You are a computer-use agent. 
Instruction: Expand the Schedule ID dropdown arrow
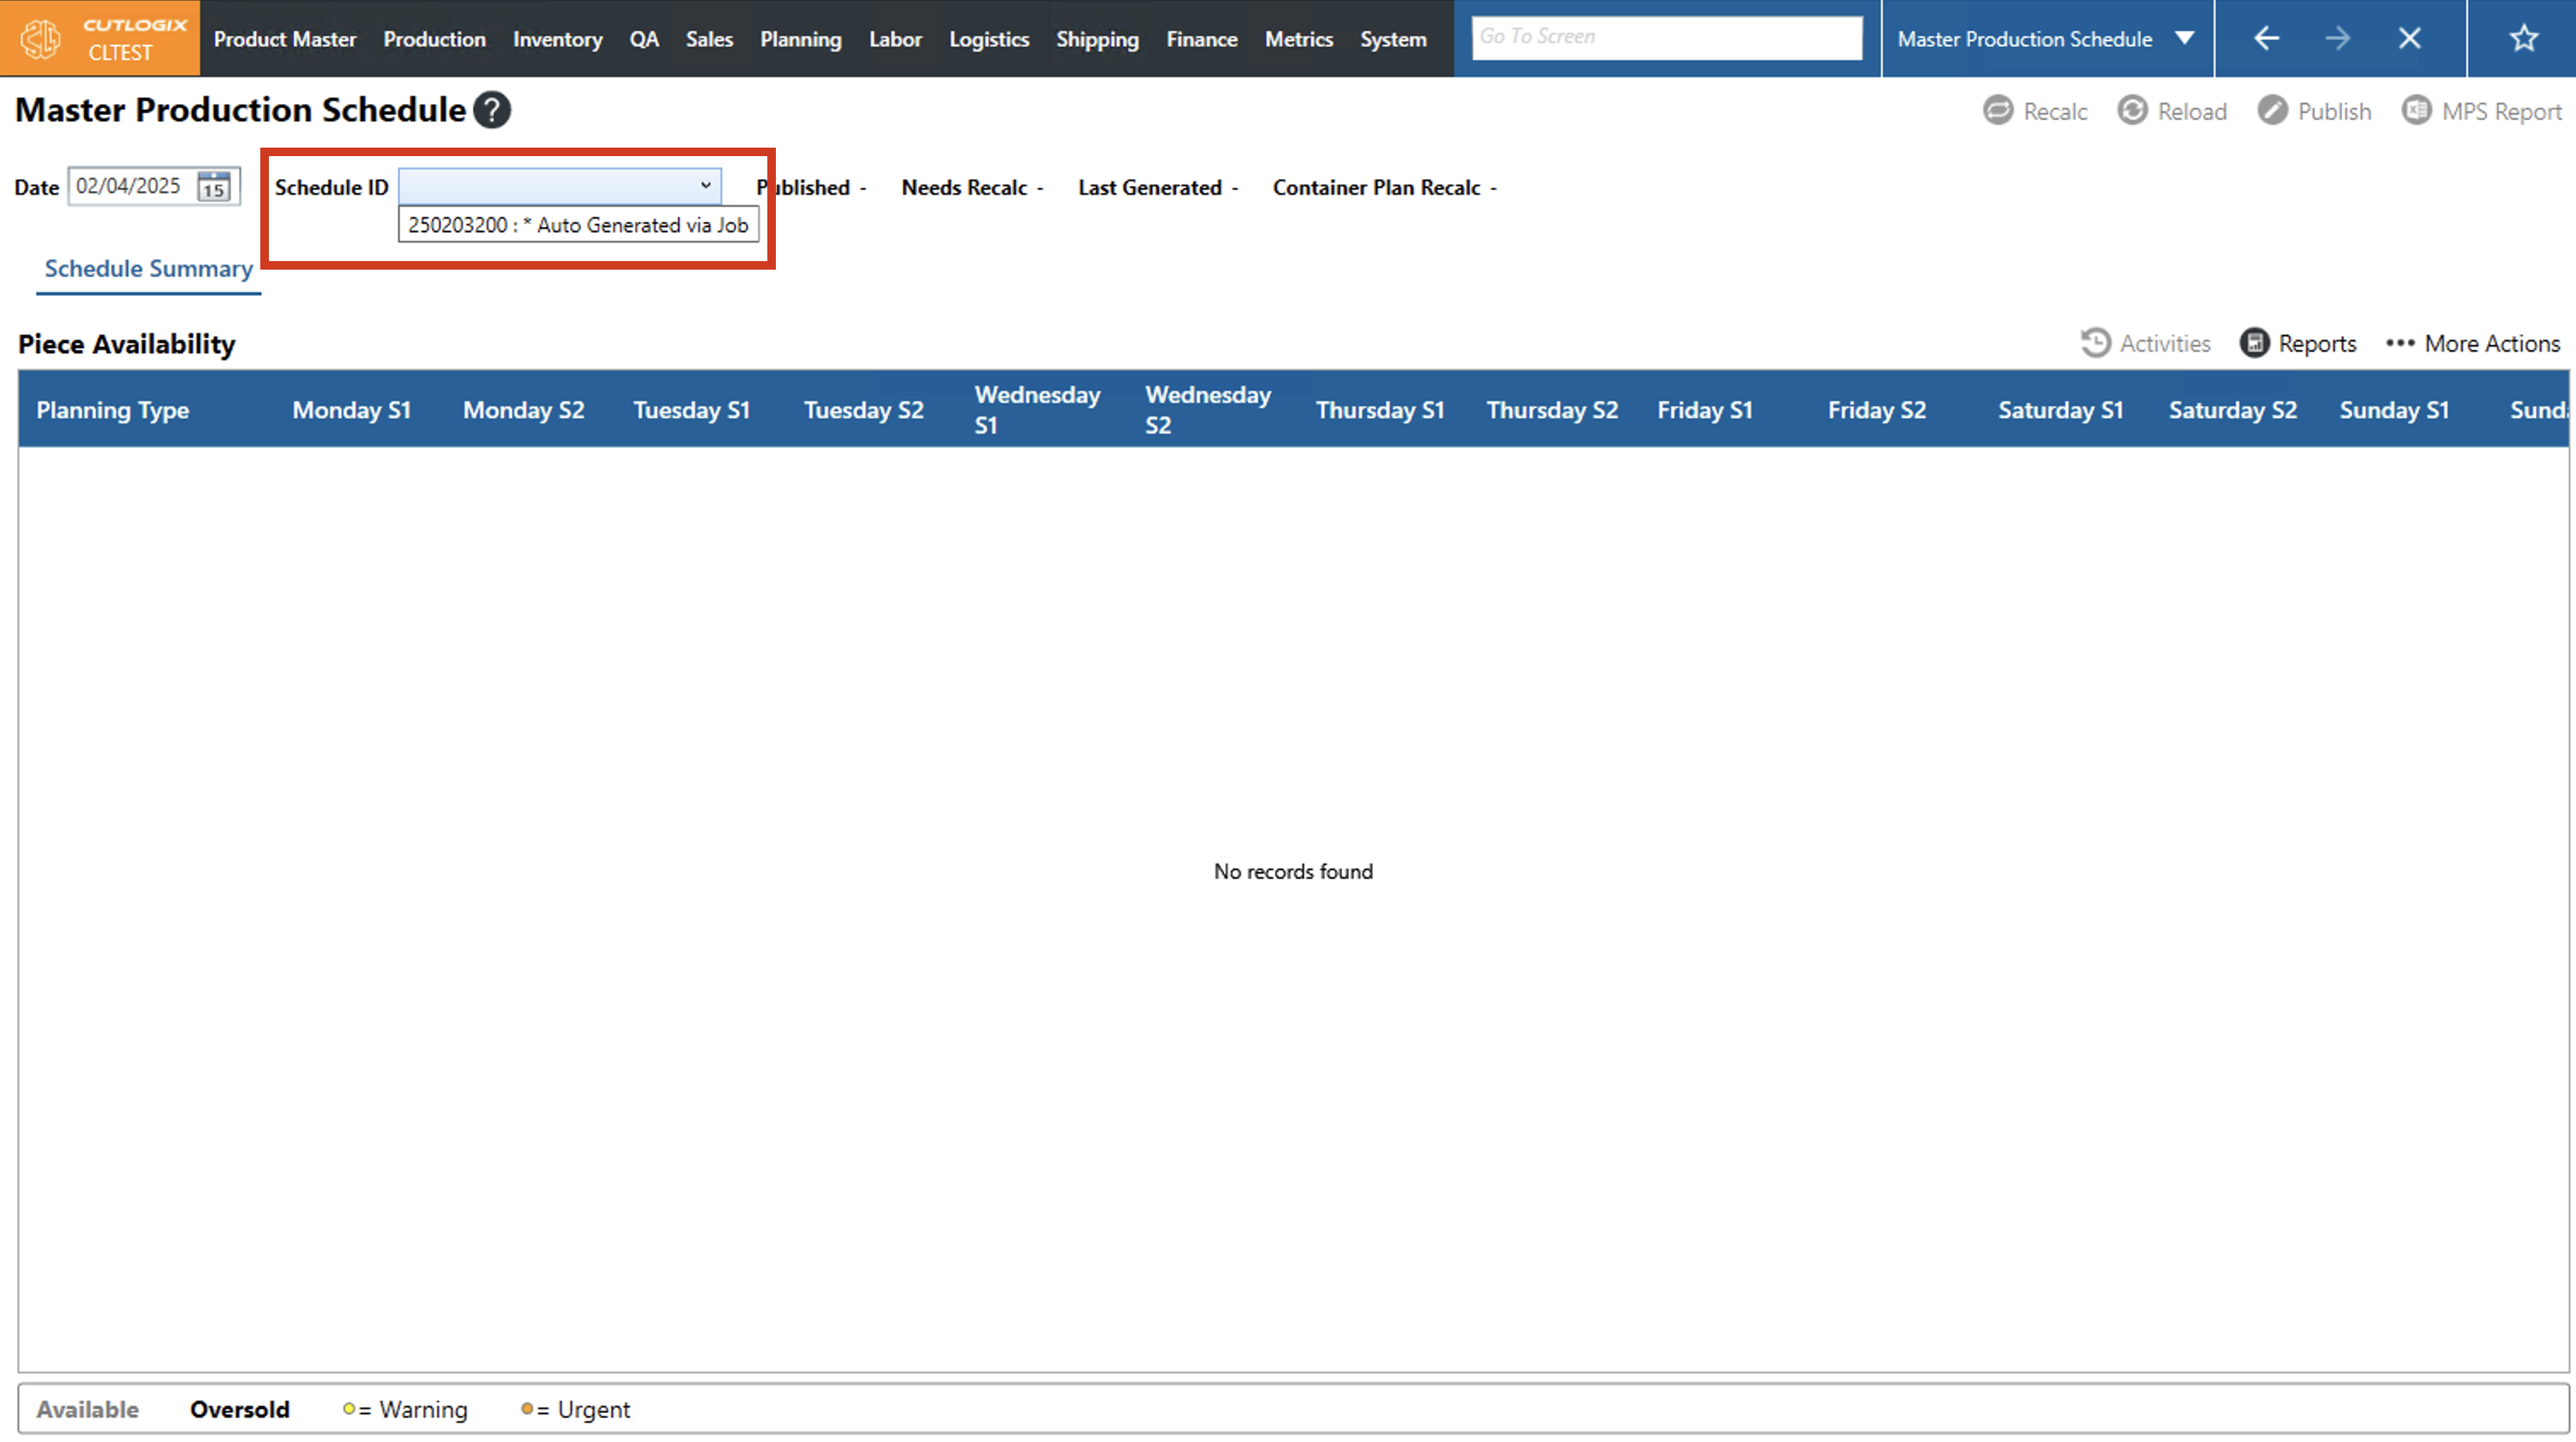(705, 186)
